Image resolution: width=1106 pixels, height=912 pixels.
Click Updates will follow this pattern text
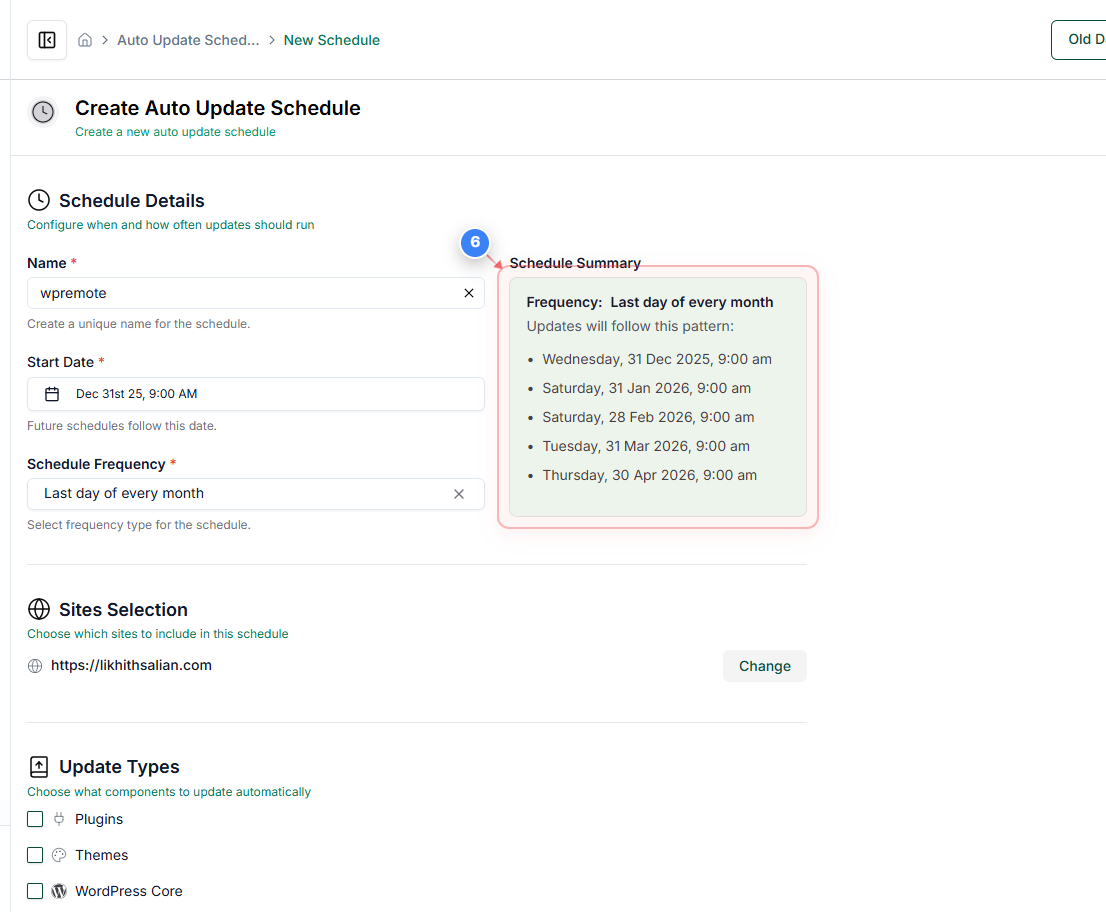pos(630,326)
